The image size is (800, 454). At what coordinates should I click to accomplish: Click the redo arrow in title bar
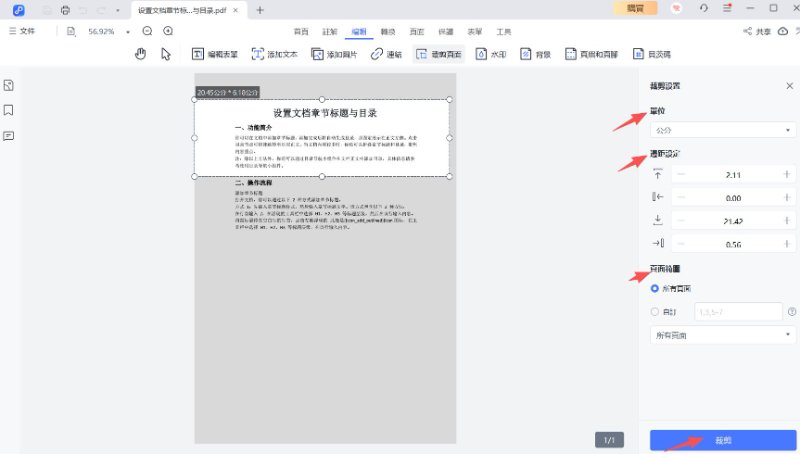102,10
